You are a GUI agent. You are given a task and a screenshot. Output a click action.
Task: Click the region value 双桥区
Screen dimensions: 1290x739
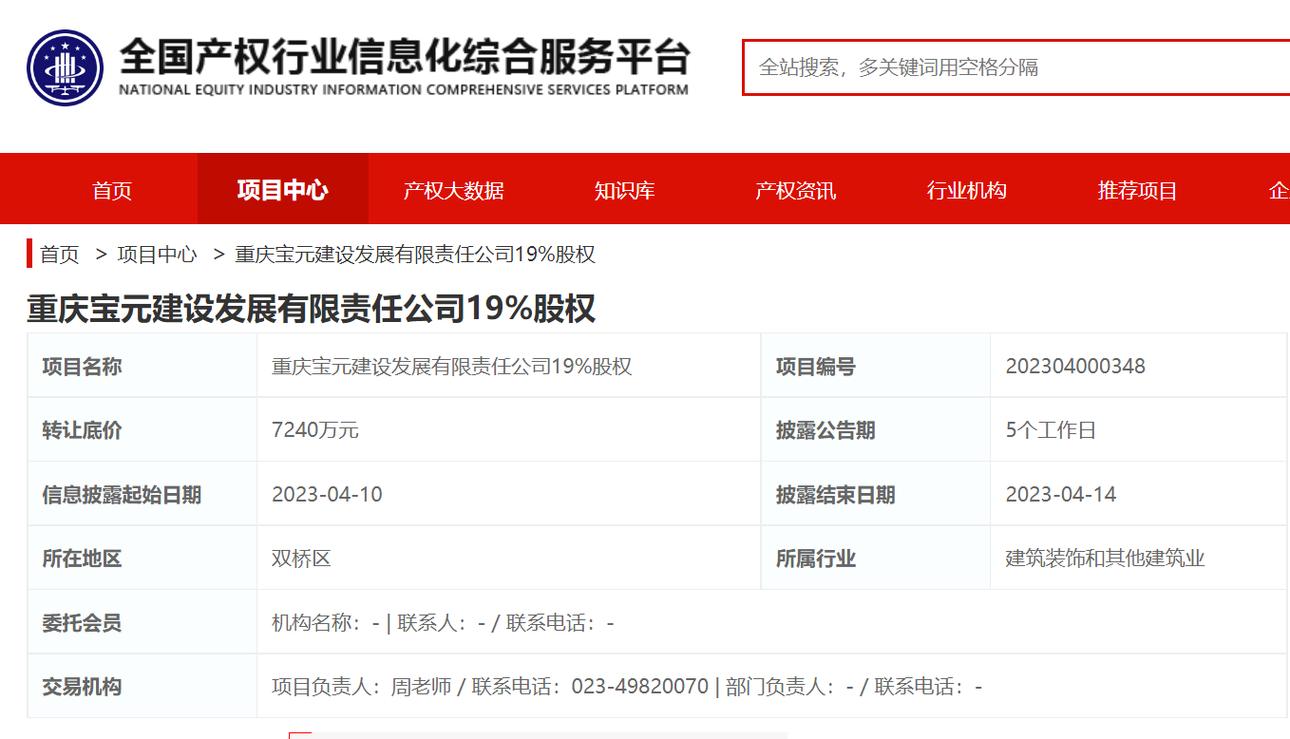(x=301, y=558)
